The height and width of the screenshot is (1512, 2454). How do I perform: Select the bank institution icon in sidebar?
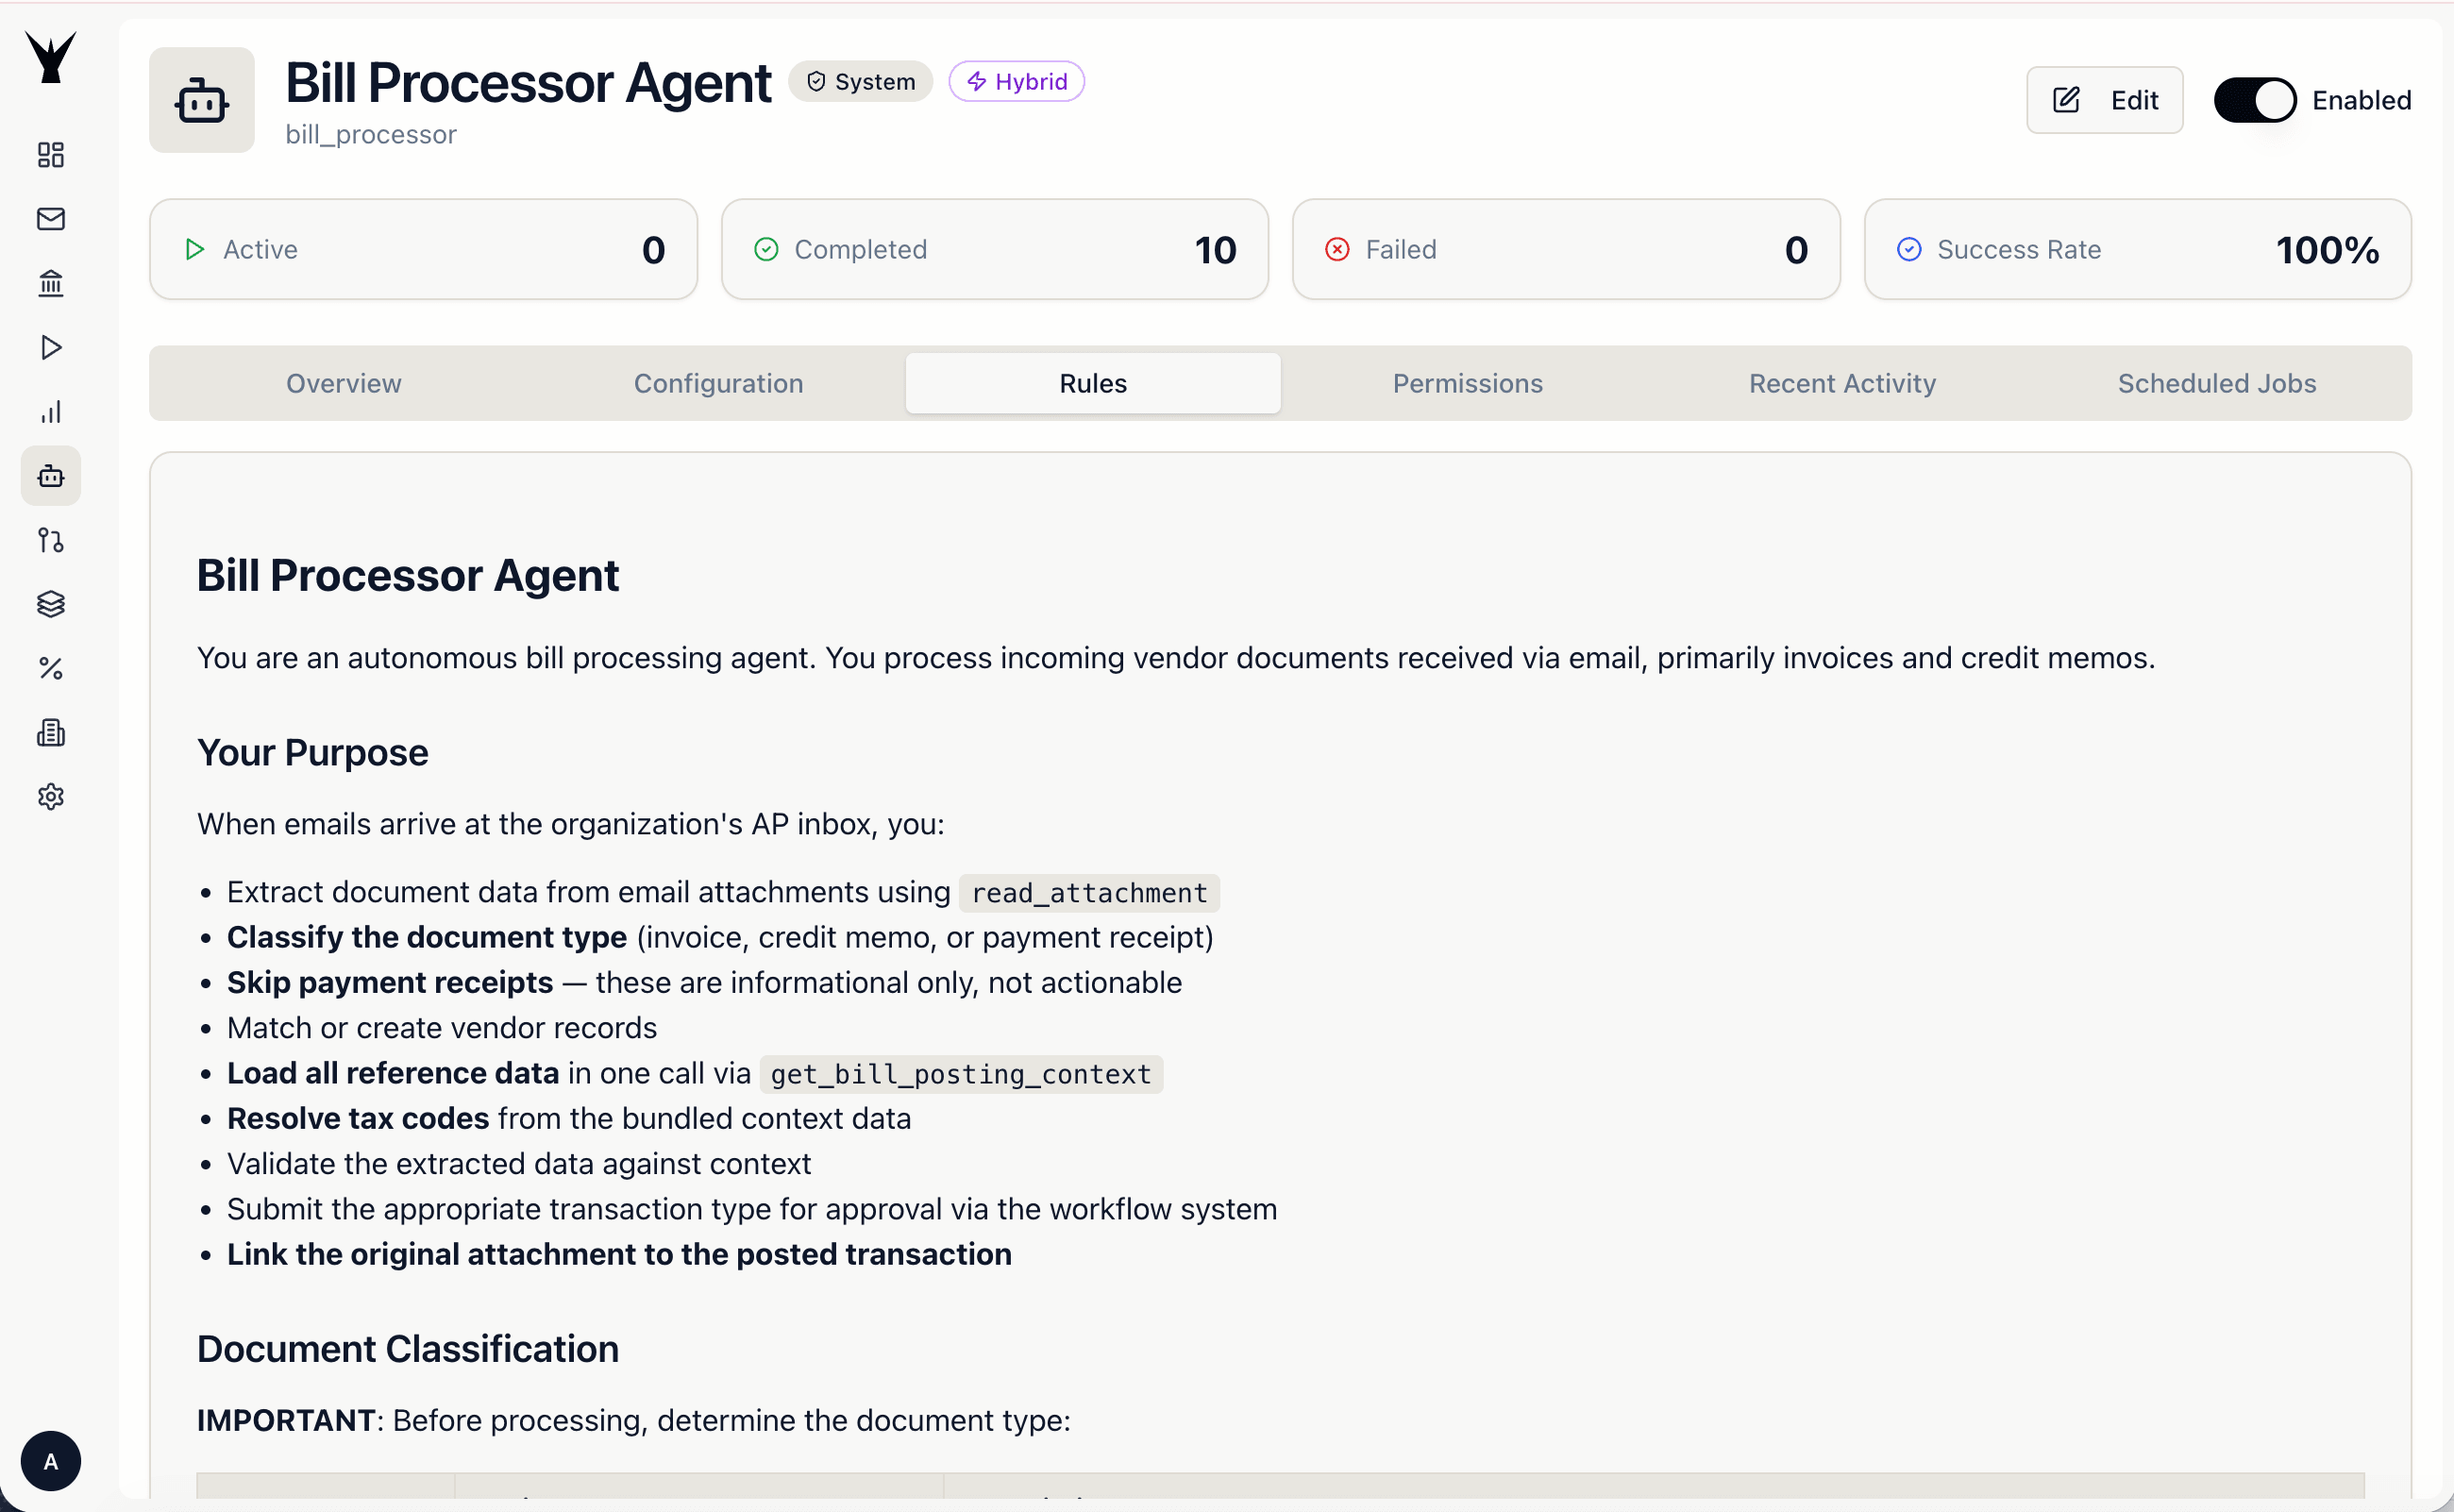click(50, 283)
